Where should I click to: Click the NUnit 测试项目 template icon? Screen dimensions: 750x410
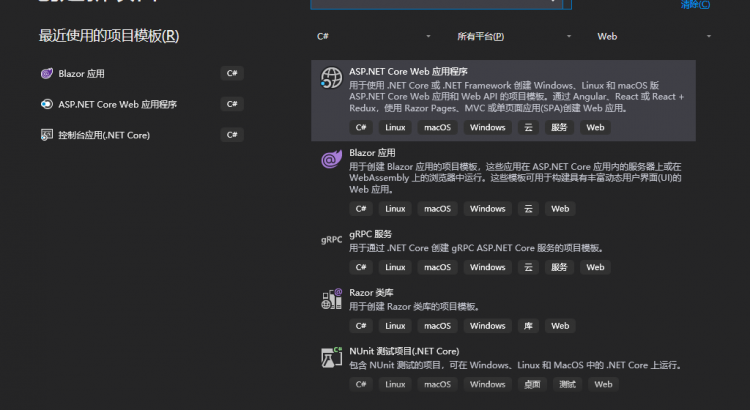click(331, 357)
